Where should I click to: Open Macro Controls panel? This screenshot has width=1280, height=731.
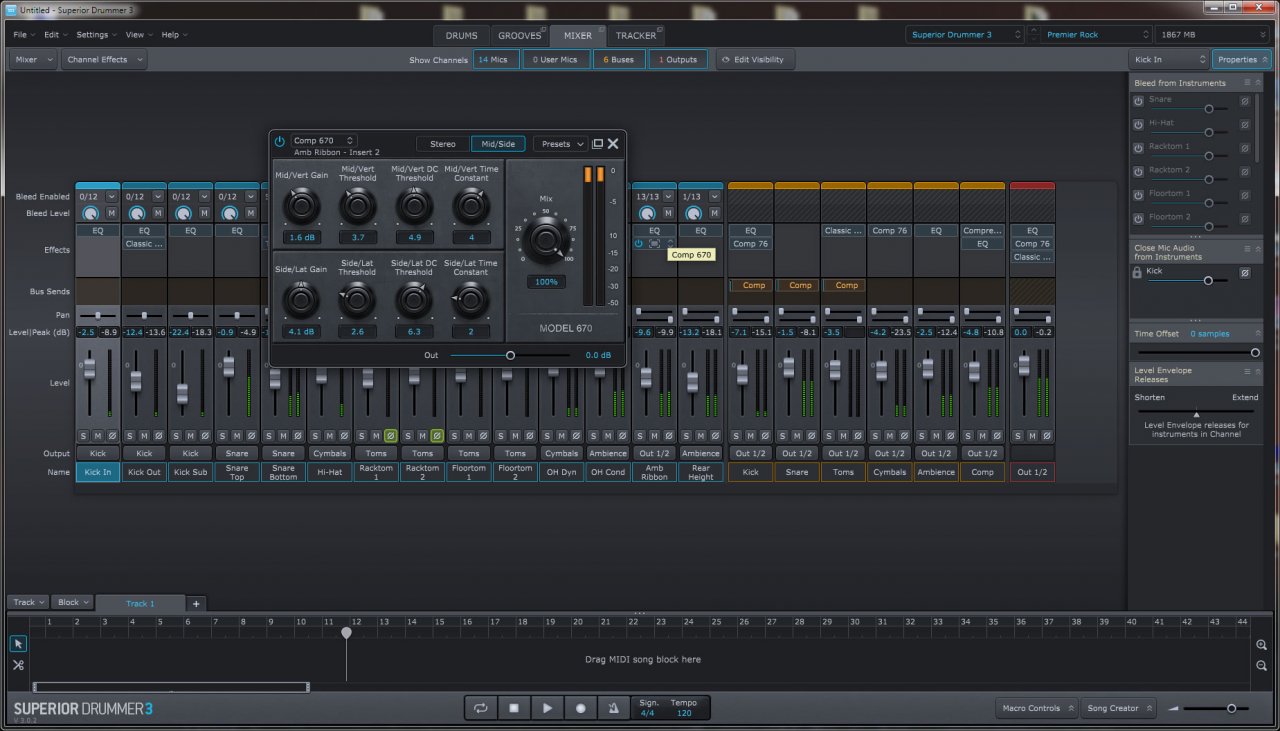click(x=1037, y=708)
